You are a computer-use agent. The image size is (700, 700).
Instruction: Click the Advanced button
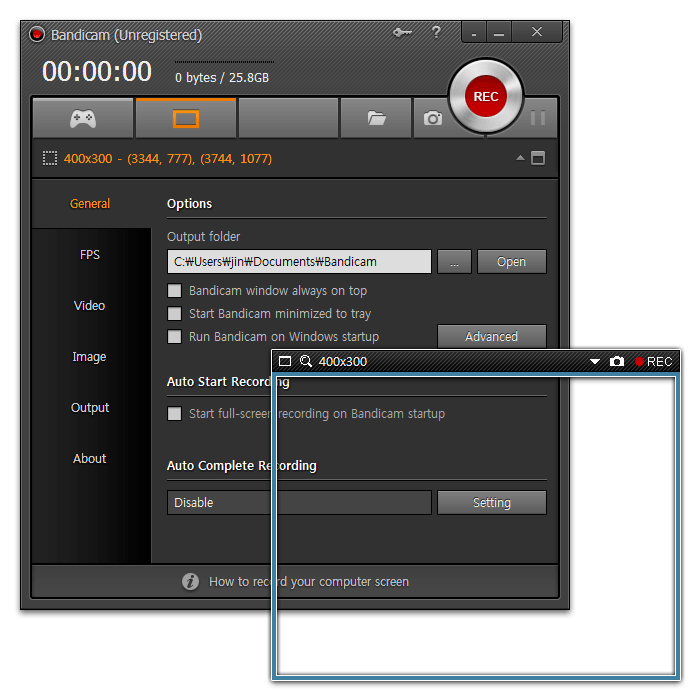click(492, 336)
